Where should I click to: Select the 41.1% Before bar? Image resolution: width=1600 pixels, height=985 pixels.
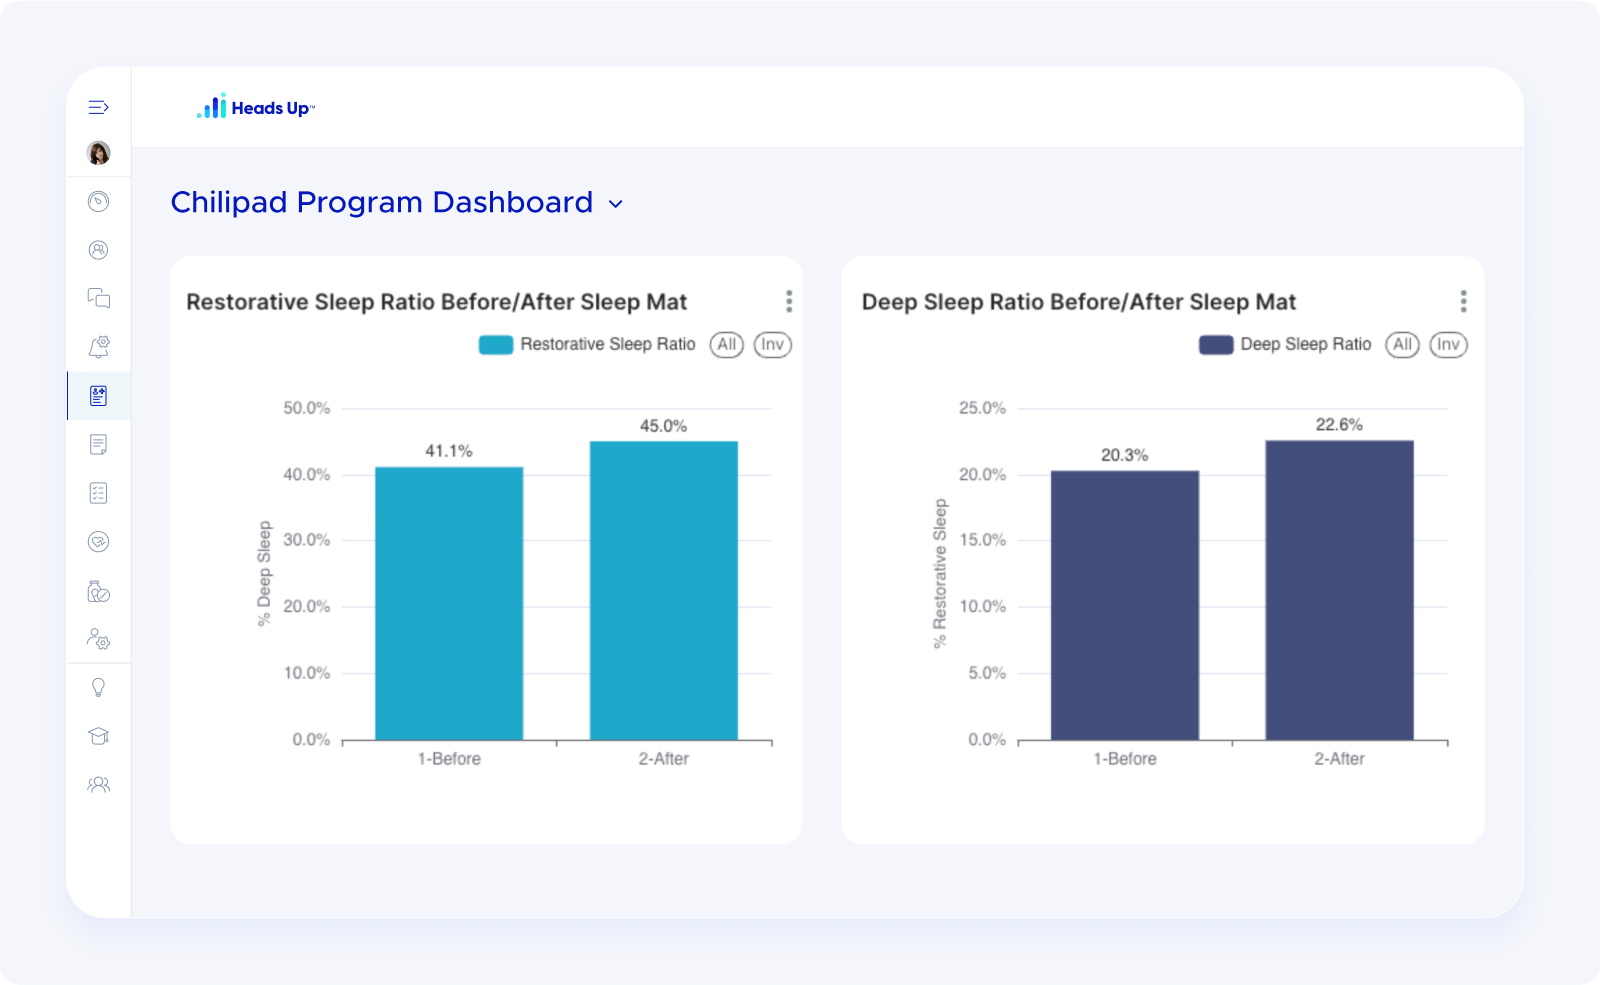[449, 603]
